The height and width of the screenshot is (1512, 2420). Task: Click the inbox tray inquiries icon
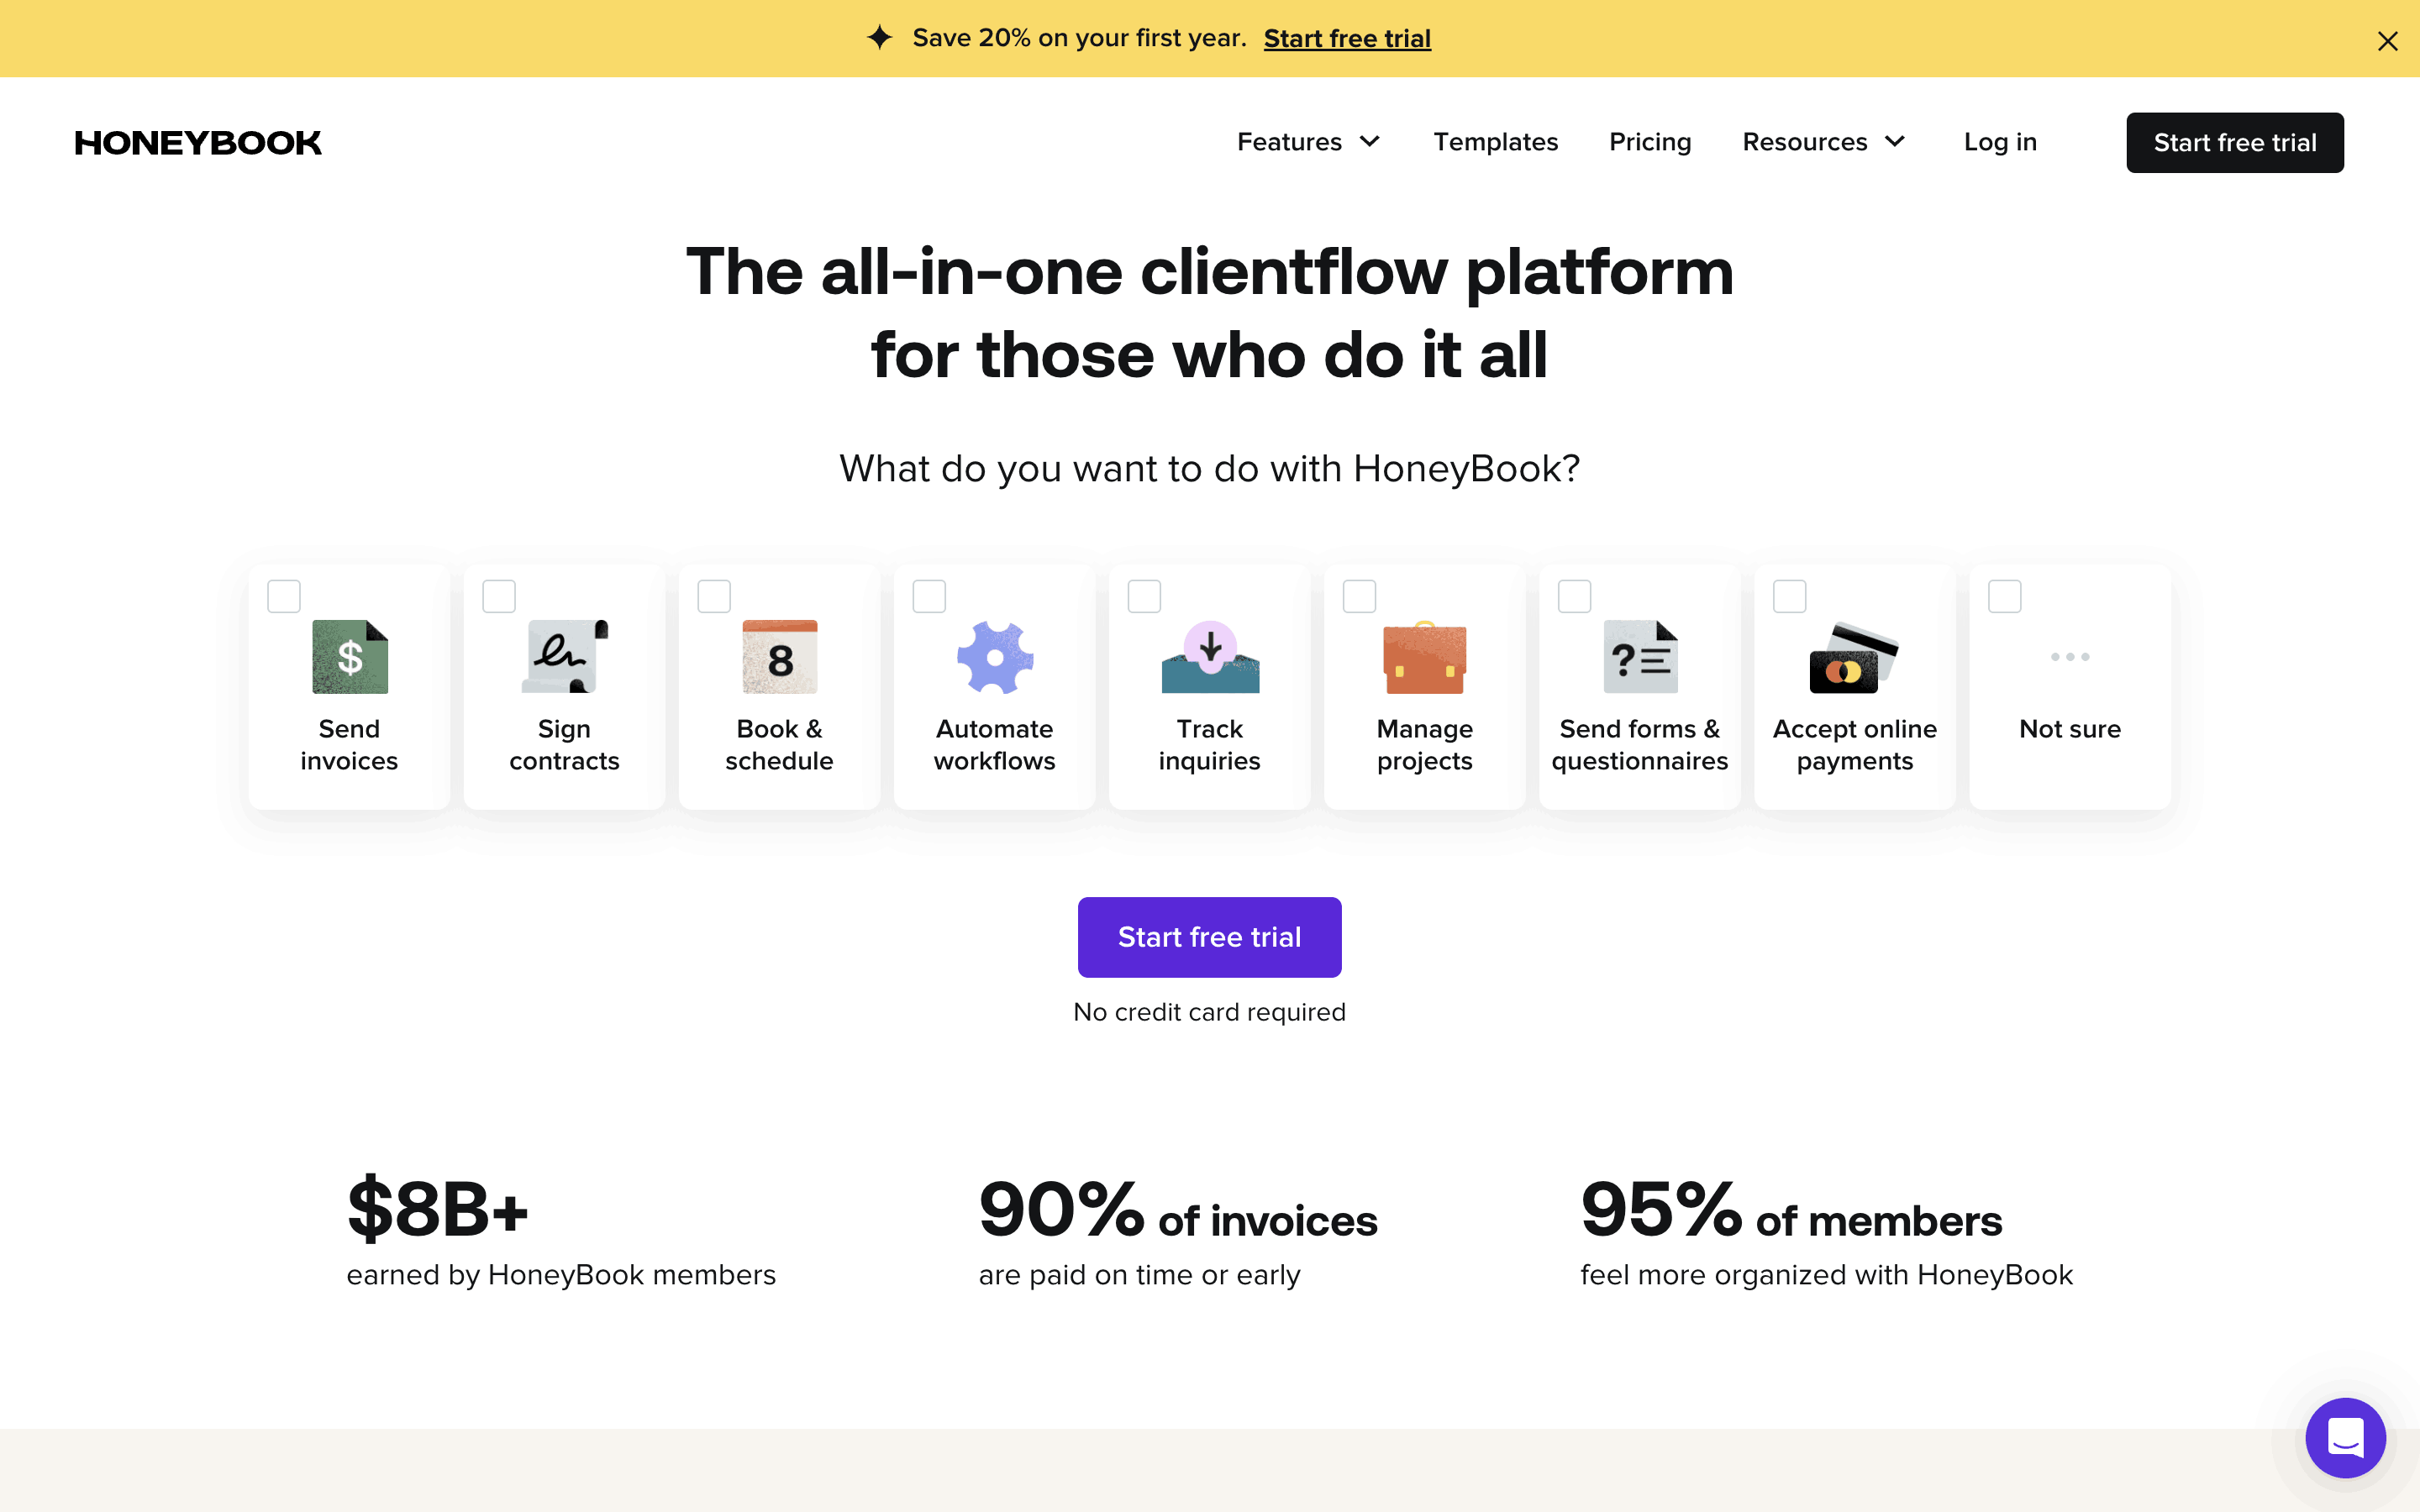click(x=1209, y=657)
